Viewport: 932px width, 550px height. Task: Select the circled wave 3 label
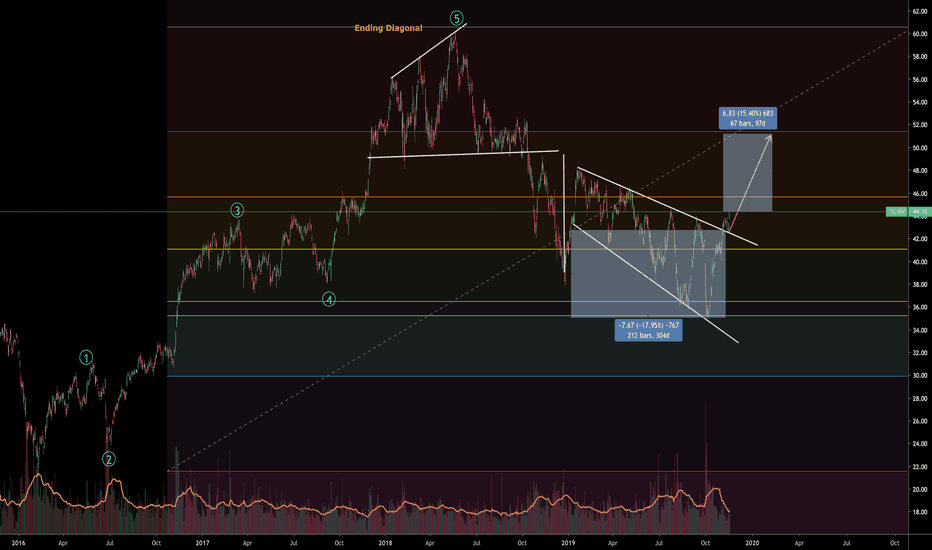(237, 210)
